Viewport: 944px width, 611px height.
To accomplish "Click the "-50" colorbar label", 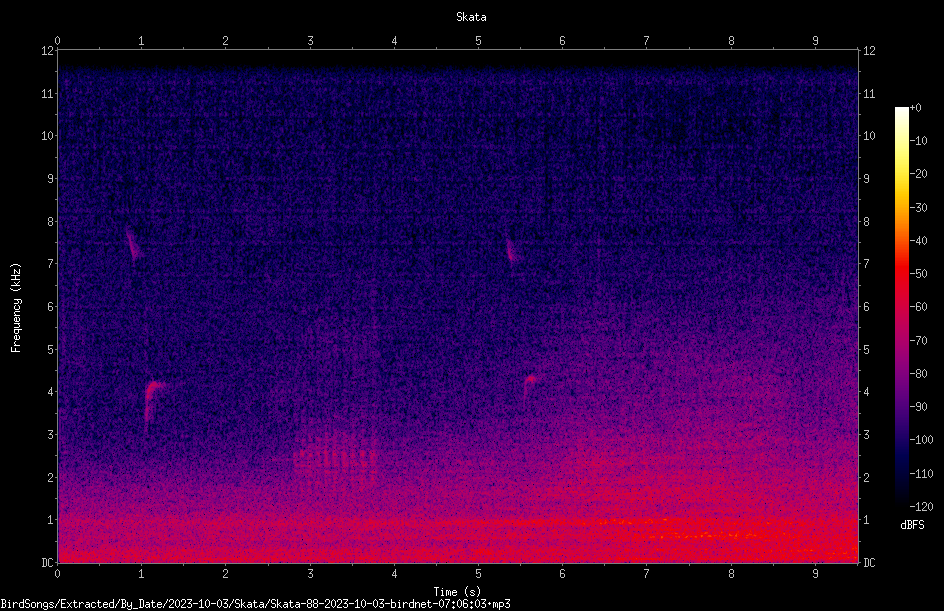I will [918, 273].
